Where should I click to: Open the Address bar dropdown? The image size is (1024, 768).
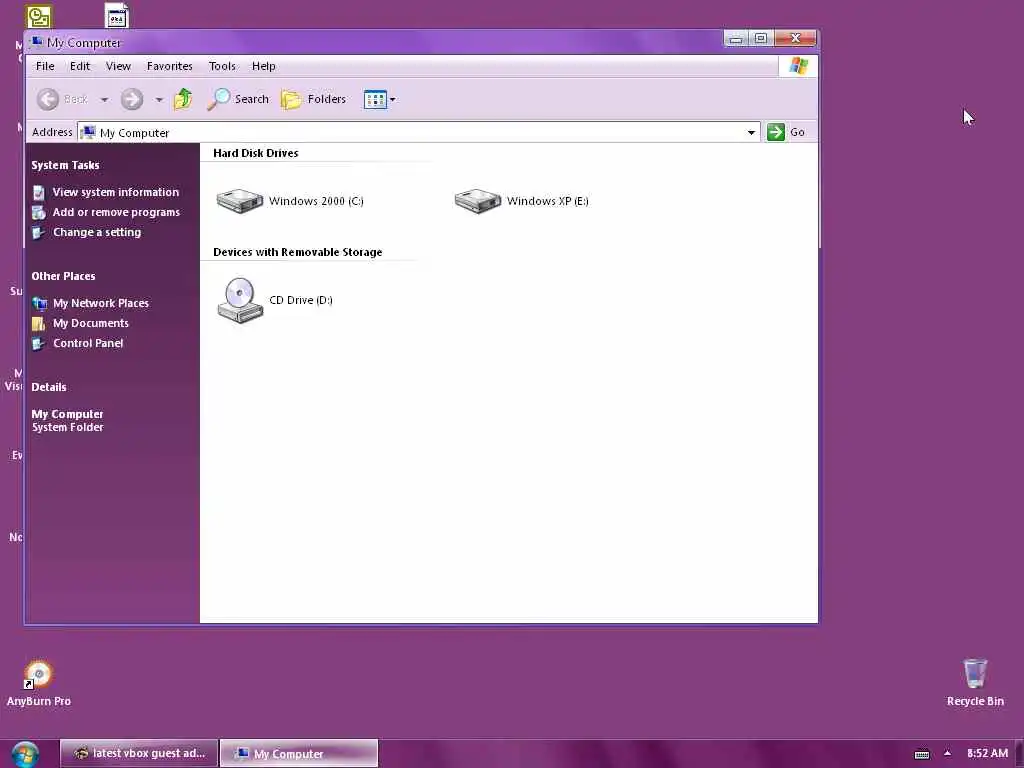751,133
